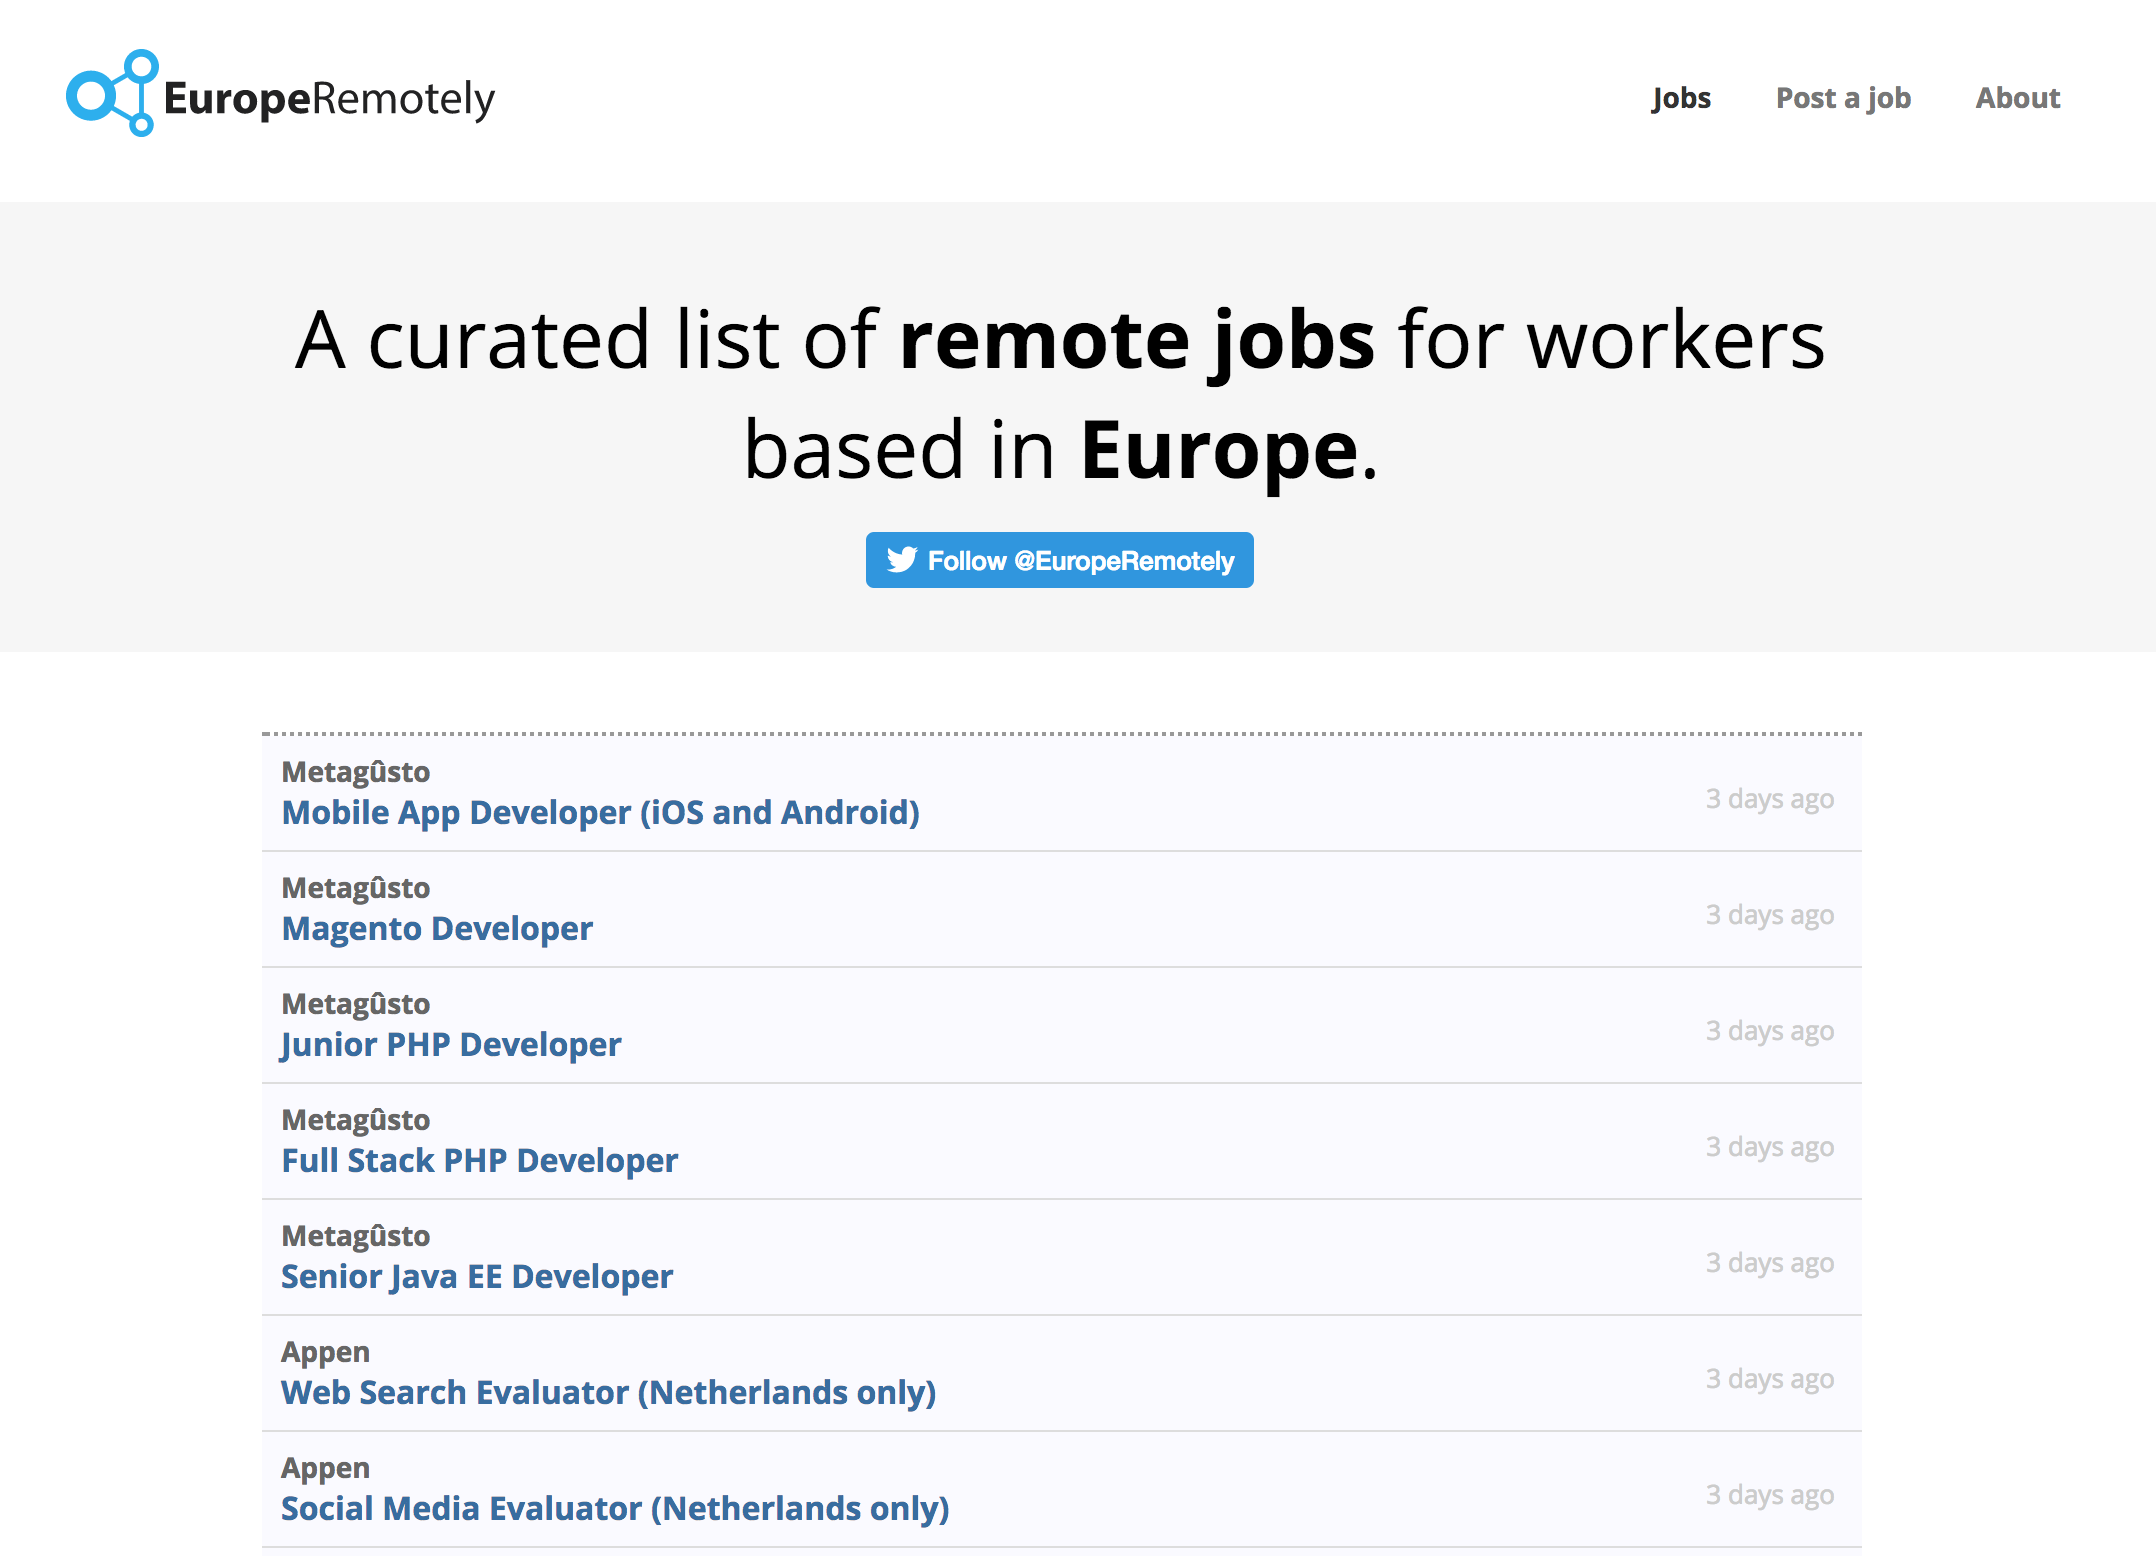Click Follow @EuropeRemotely button

1059,561
